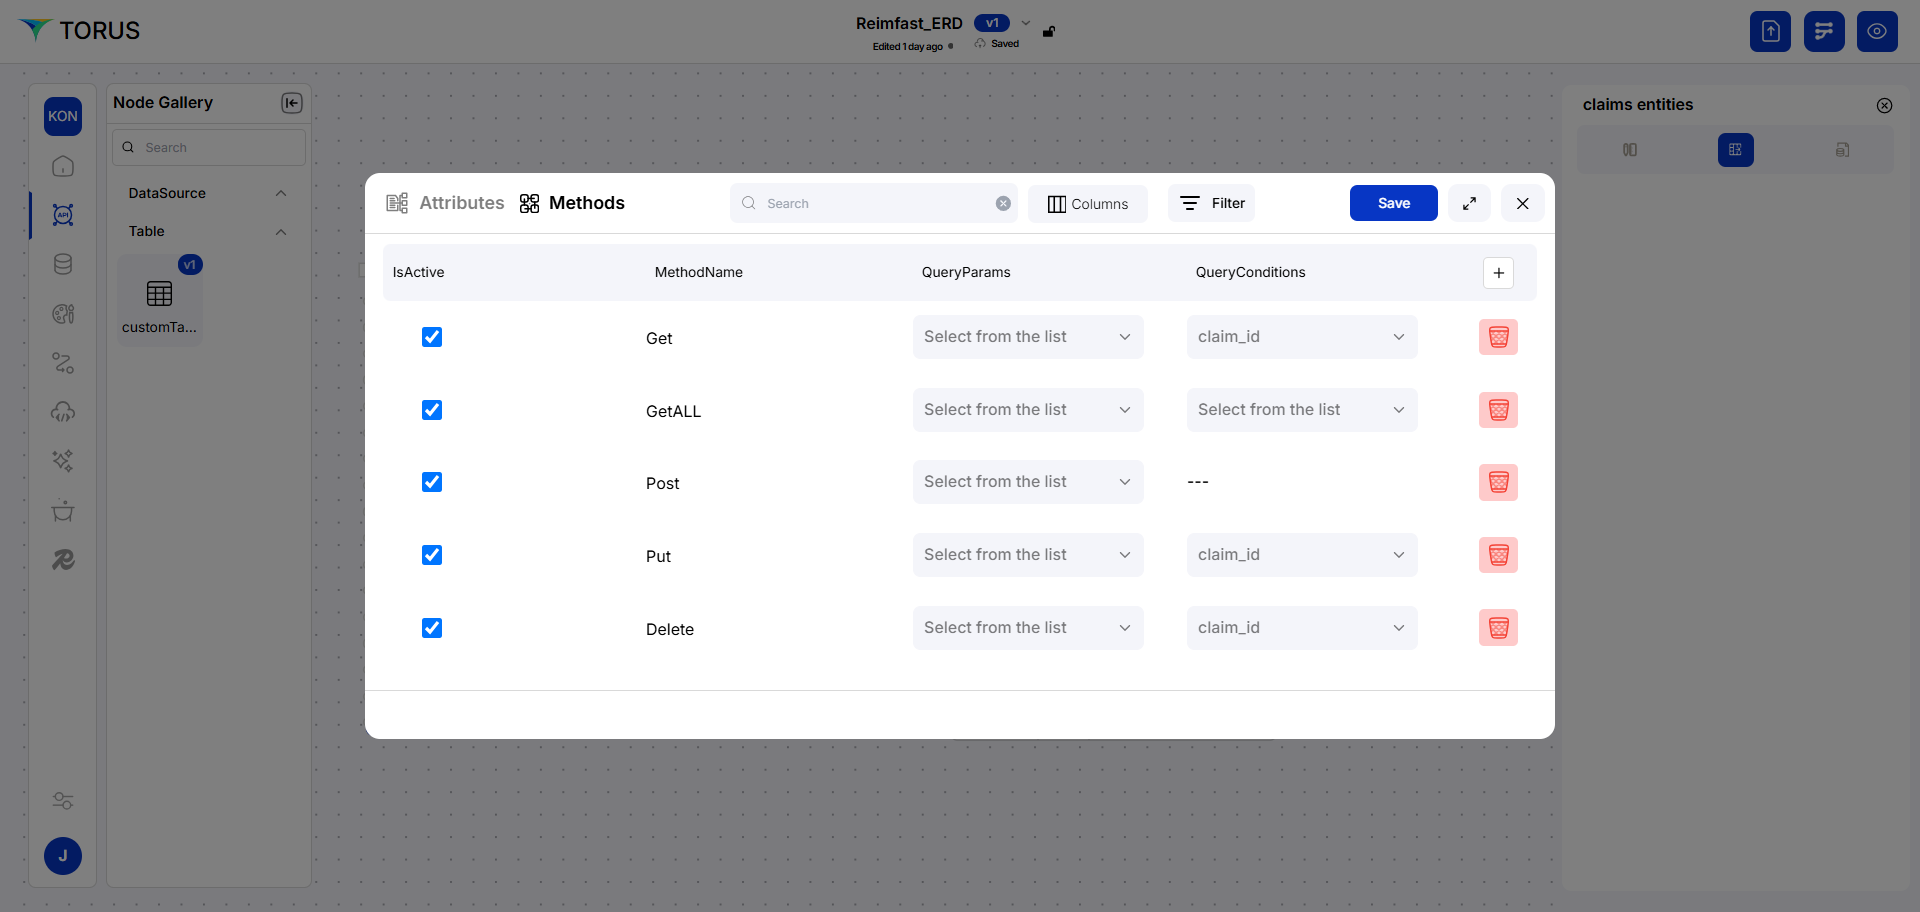This screenshot has width=1920, height=912.
Task: Click the Save button
Action: (x=1393, y=203)
